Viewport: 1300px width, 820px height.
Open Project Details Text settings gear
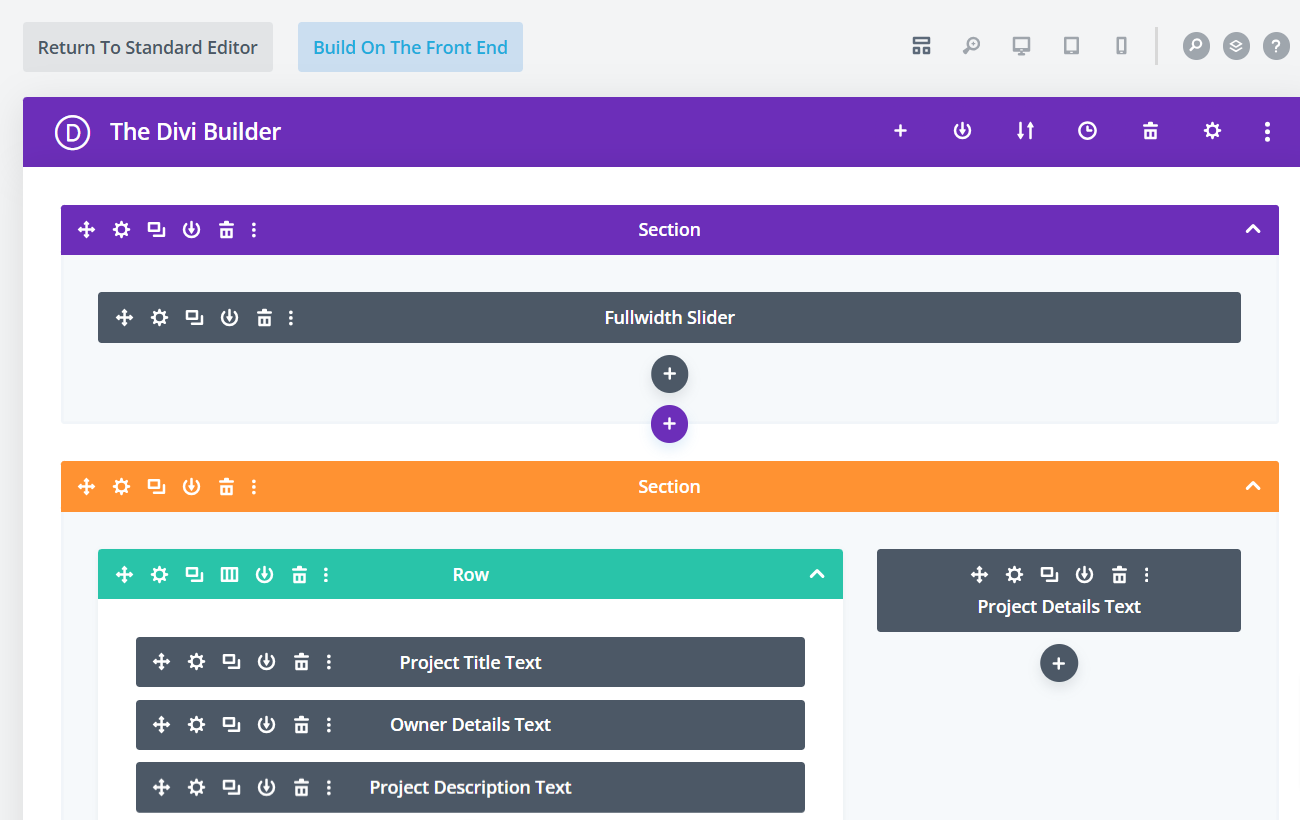[1014, 574]
